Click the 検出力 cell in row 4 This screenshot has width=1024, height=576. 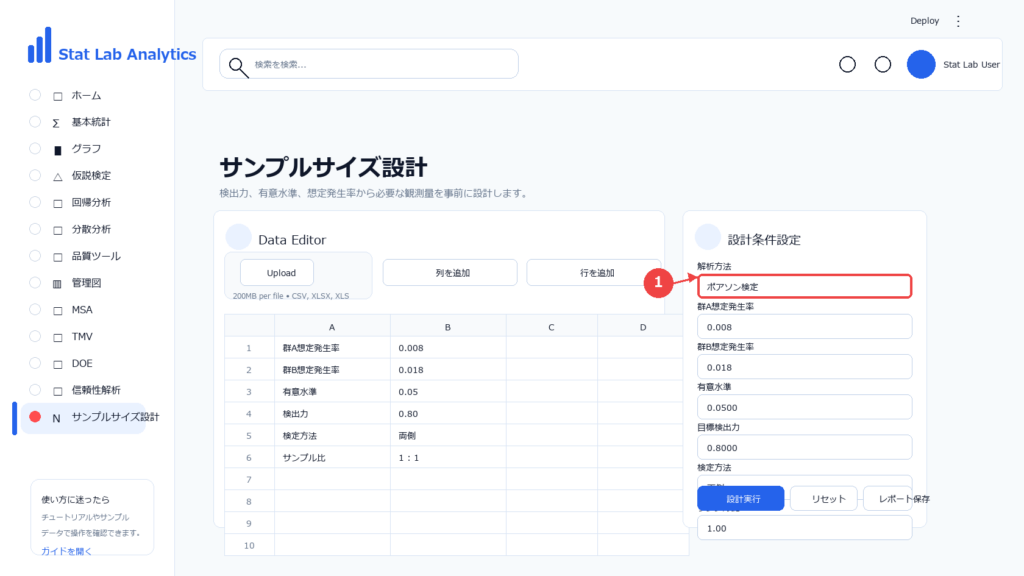pos(332,413)
